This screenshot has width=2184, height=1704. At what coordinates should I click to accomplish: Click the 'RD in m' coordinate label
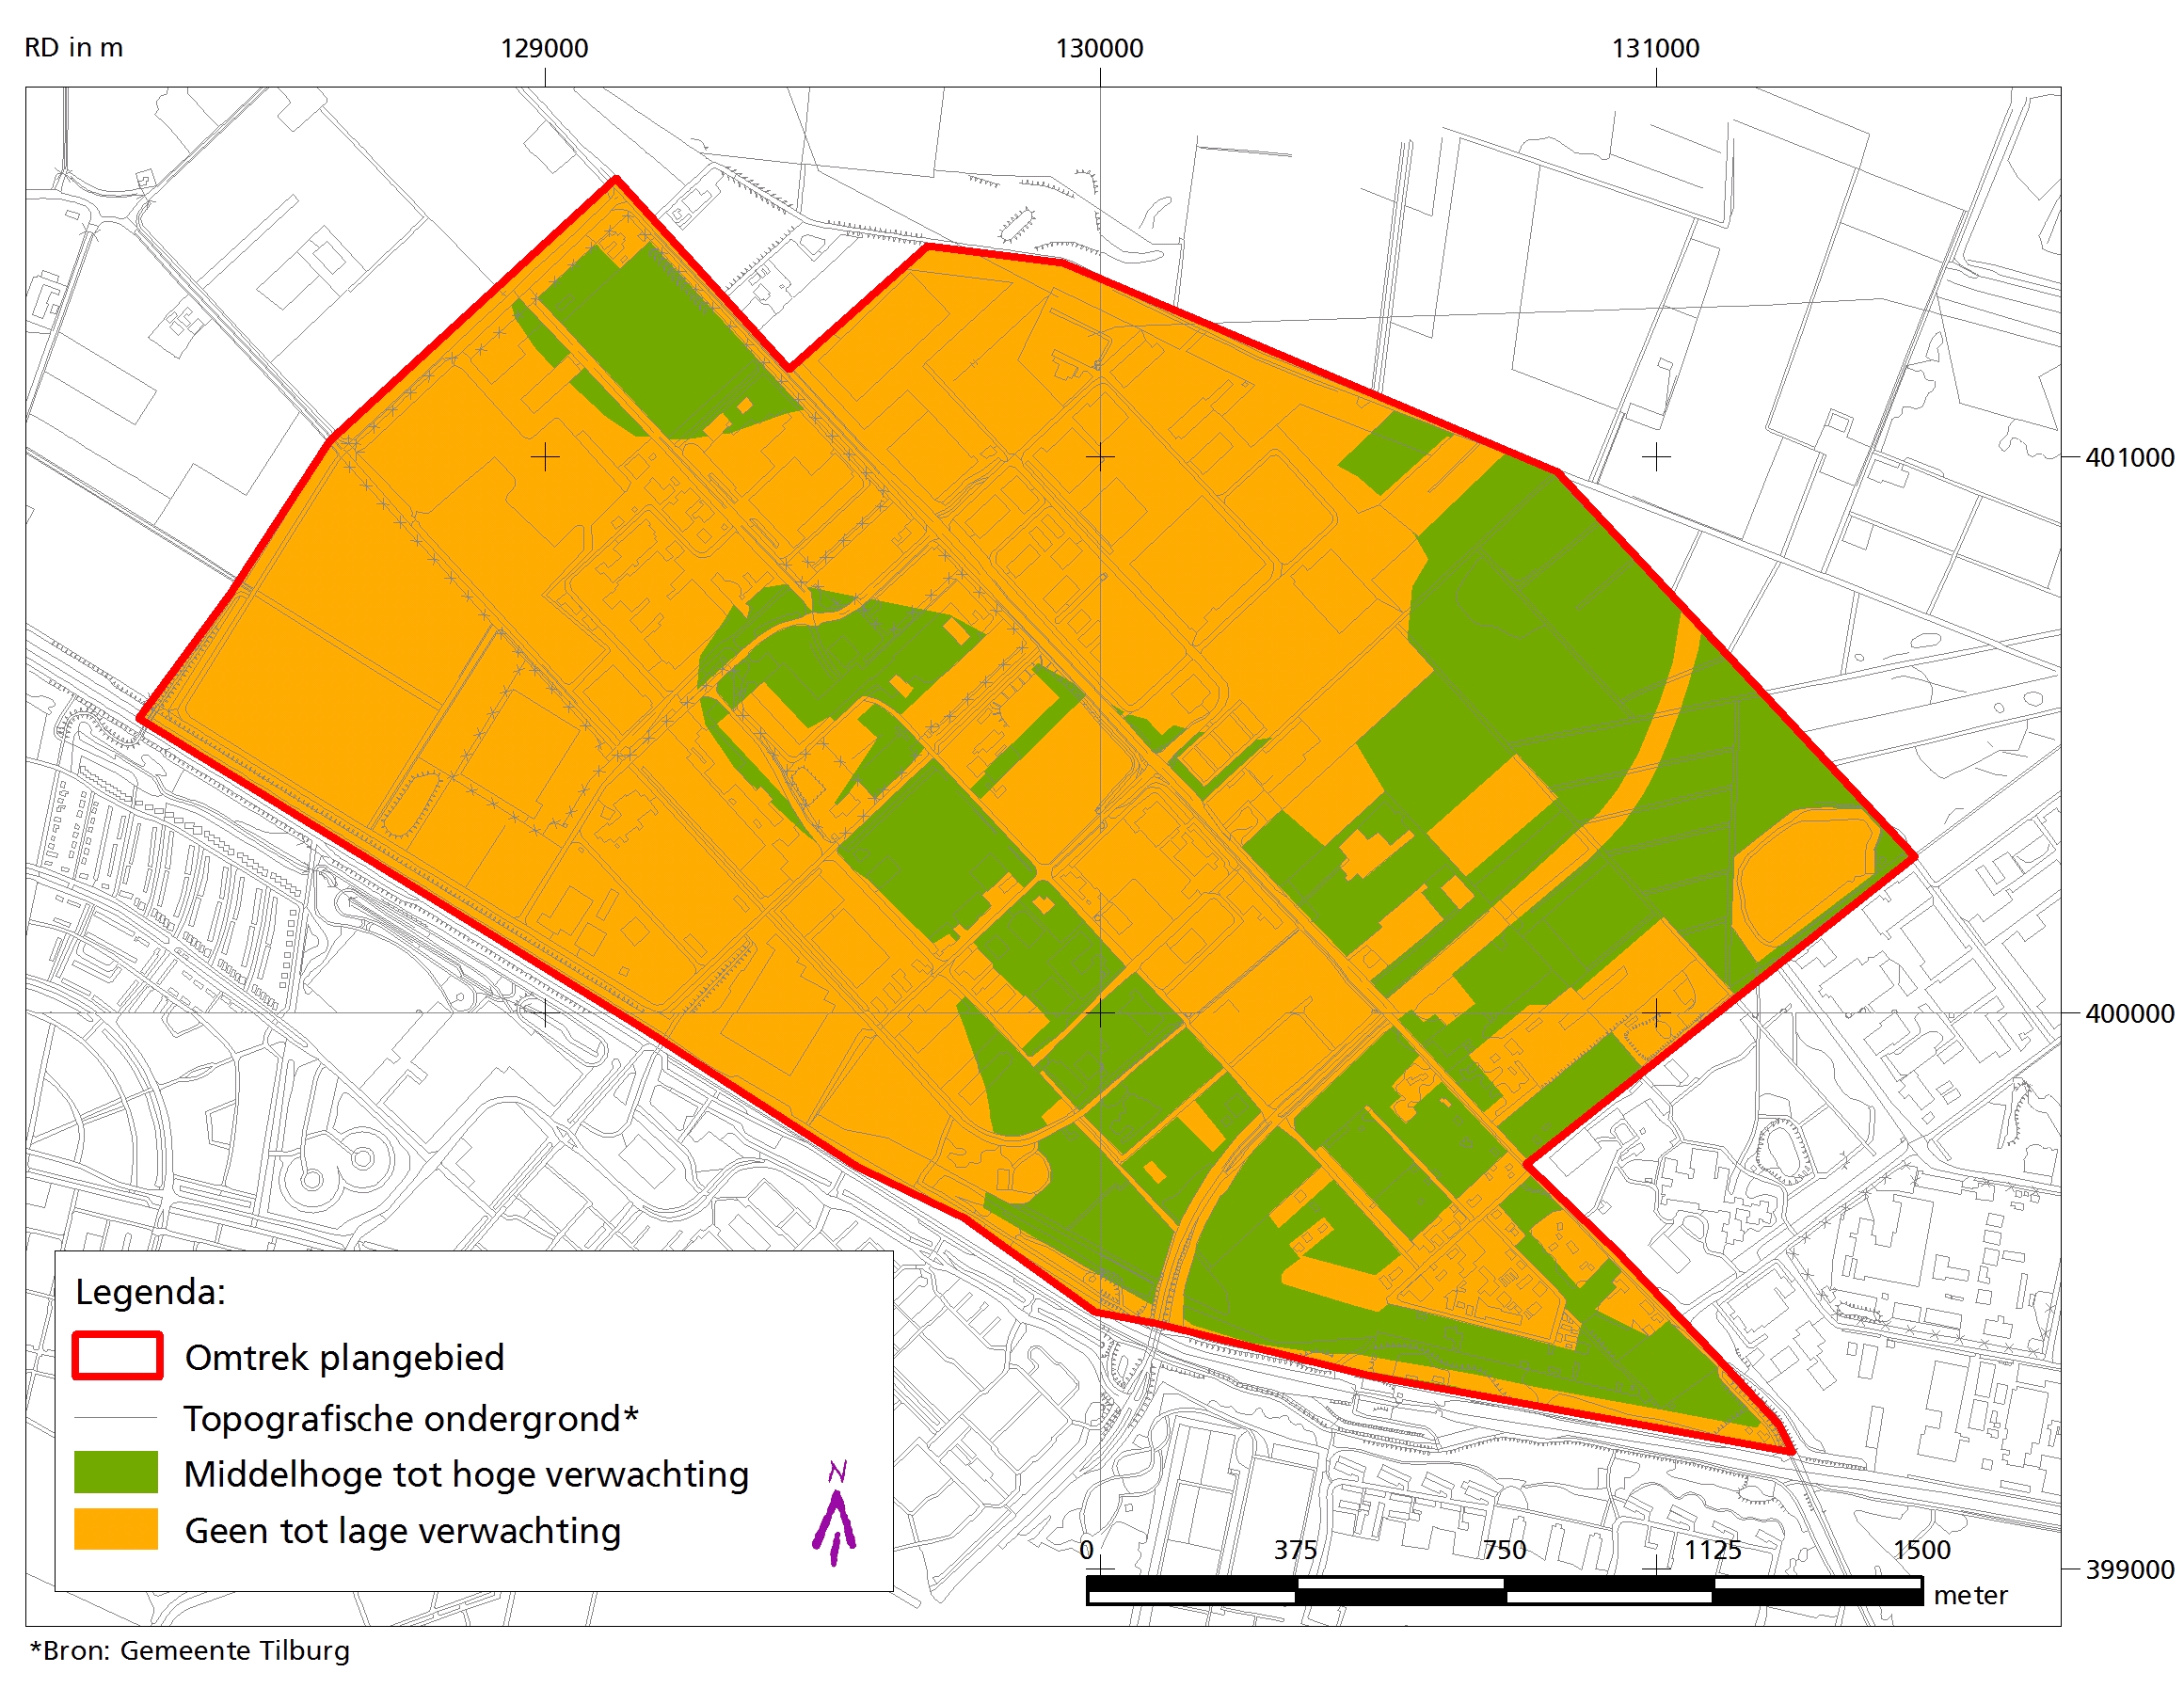click(x=74, y=48)
